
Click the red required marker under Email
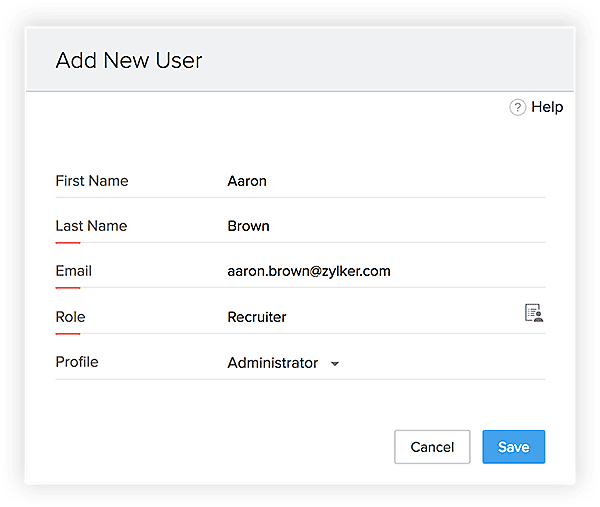pos(68,288)
